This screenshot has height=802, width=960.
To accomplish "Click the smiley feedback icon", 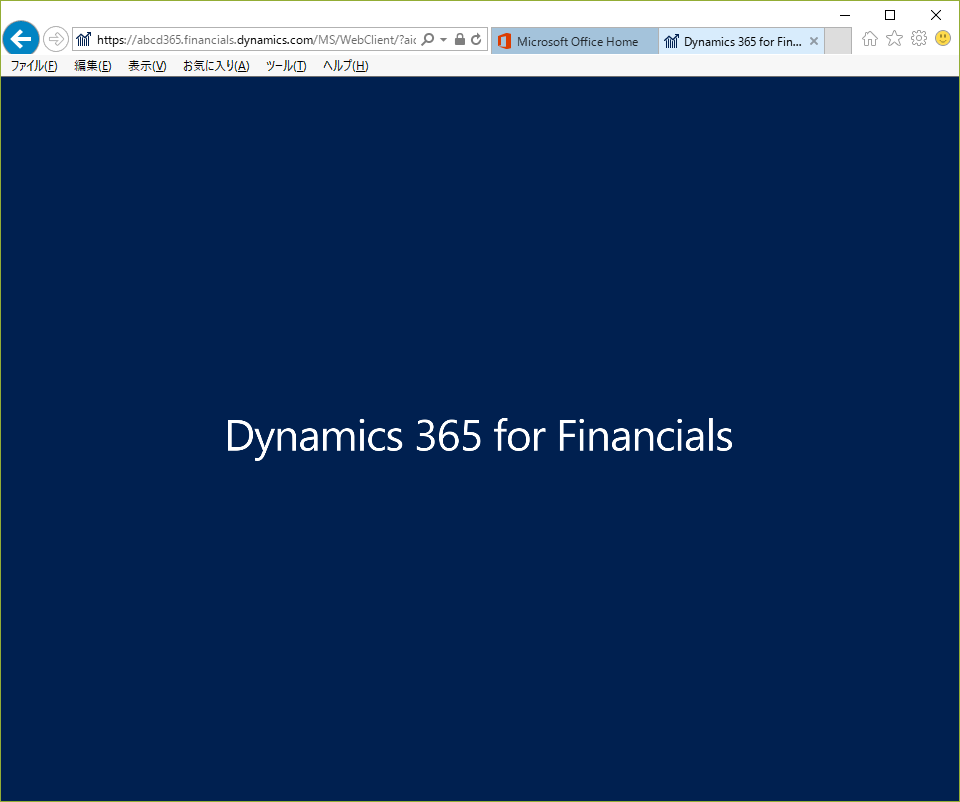I will point(943,39).
